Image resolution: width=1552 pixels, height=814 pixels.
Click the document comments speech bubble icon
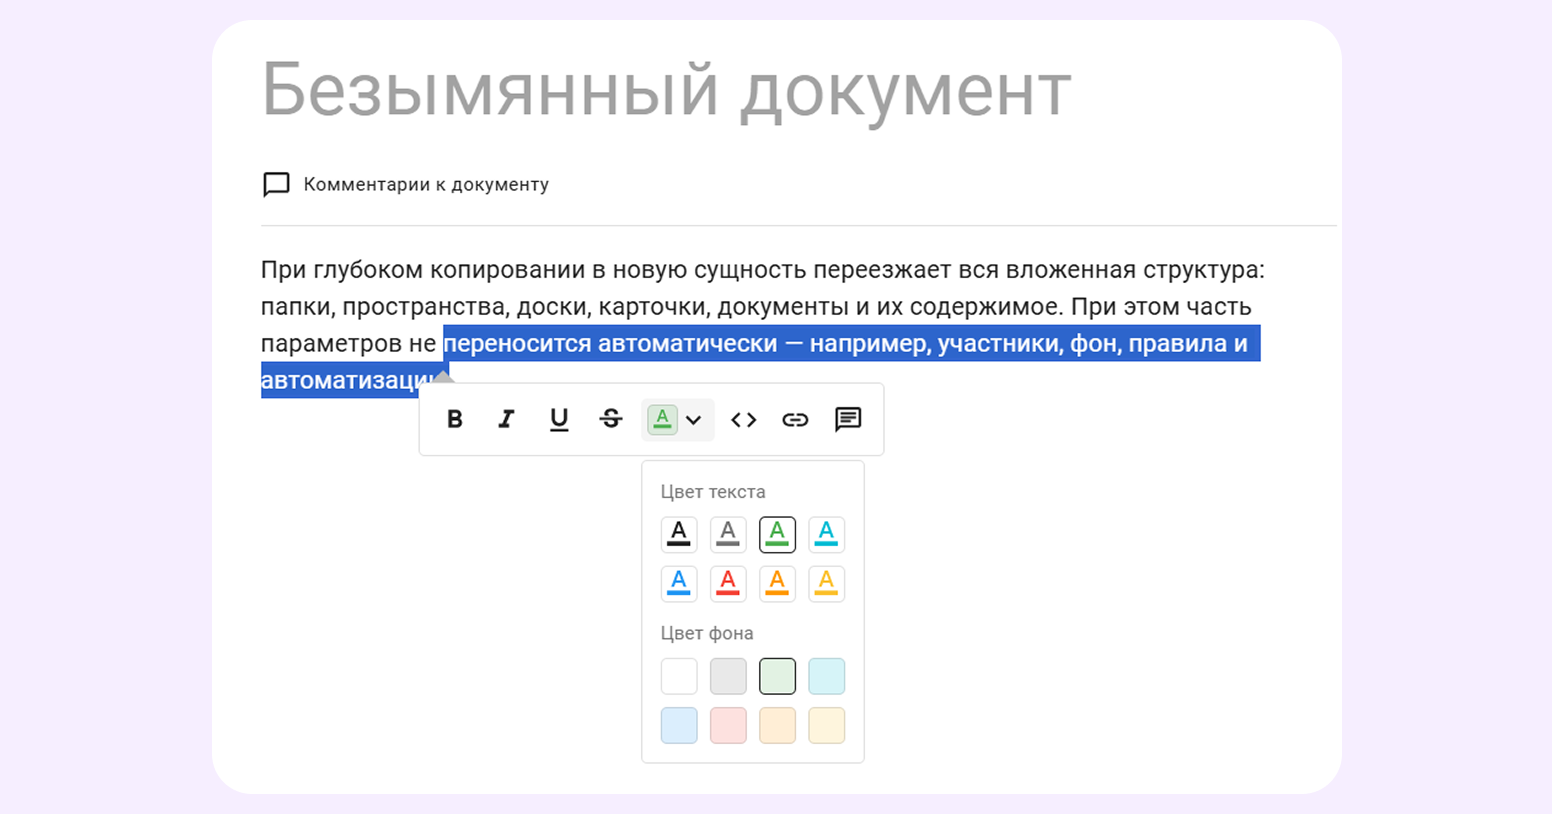pyautogui.click(x=276, y=185)
